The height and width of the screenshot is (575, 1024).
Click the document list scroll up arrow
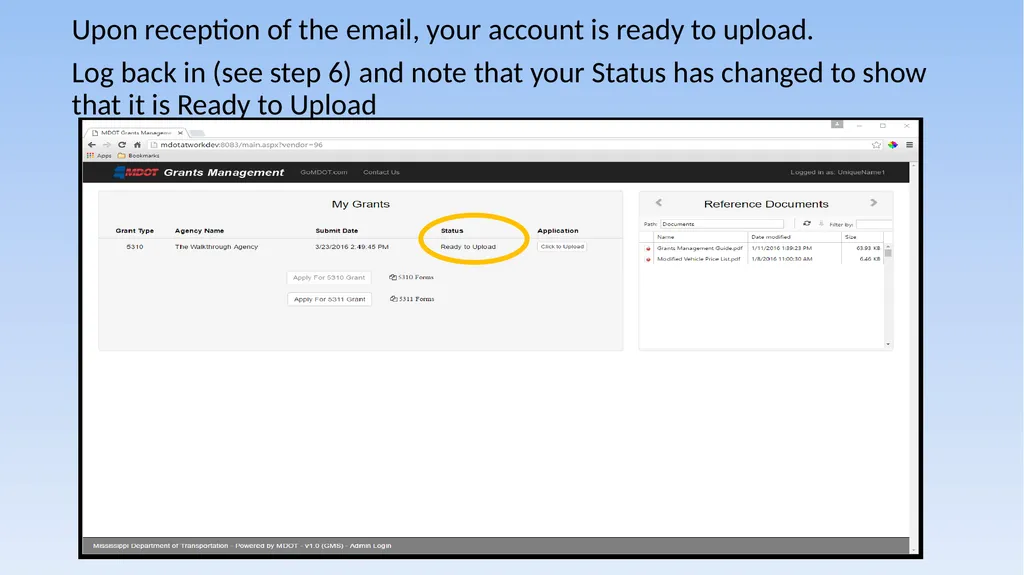888,246
